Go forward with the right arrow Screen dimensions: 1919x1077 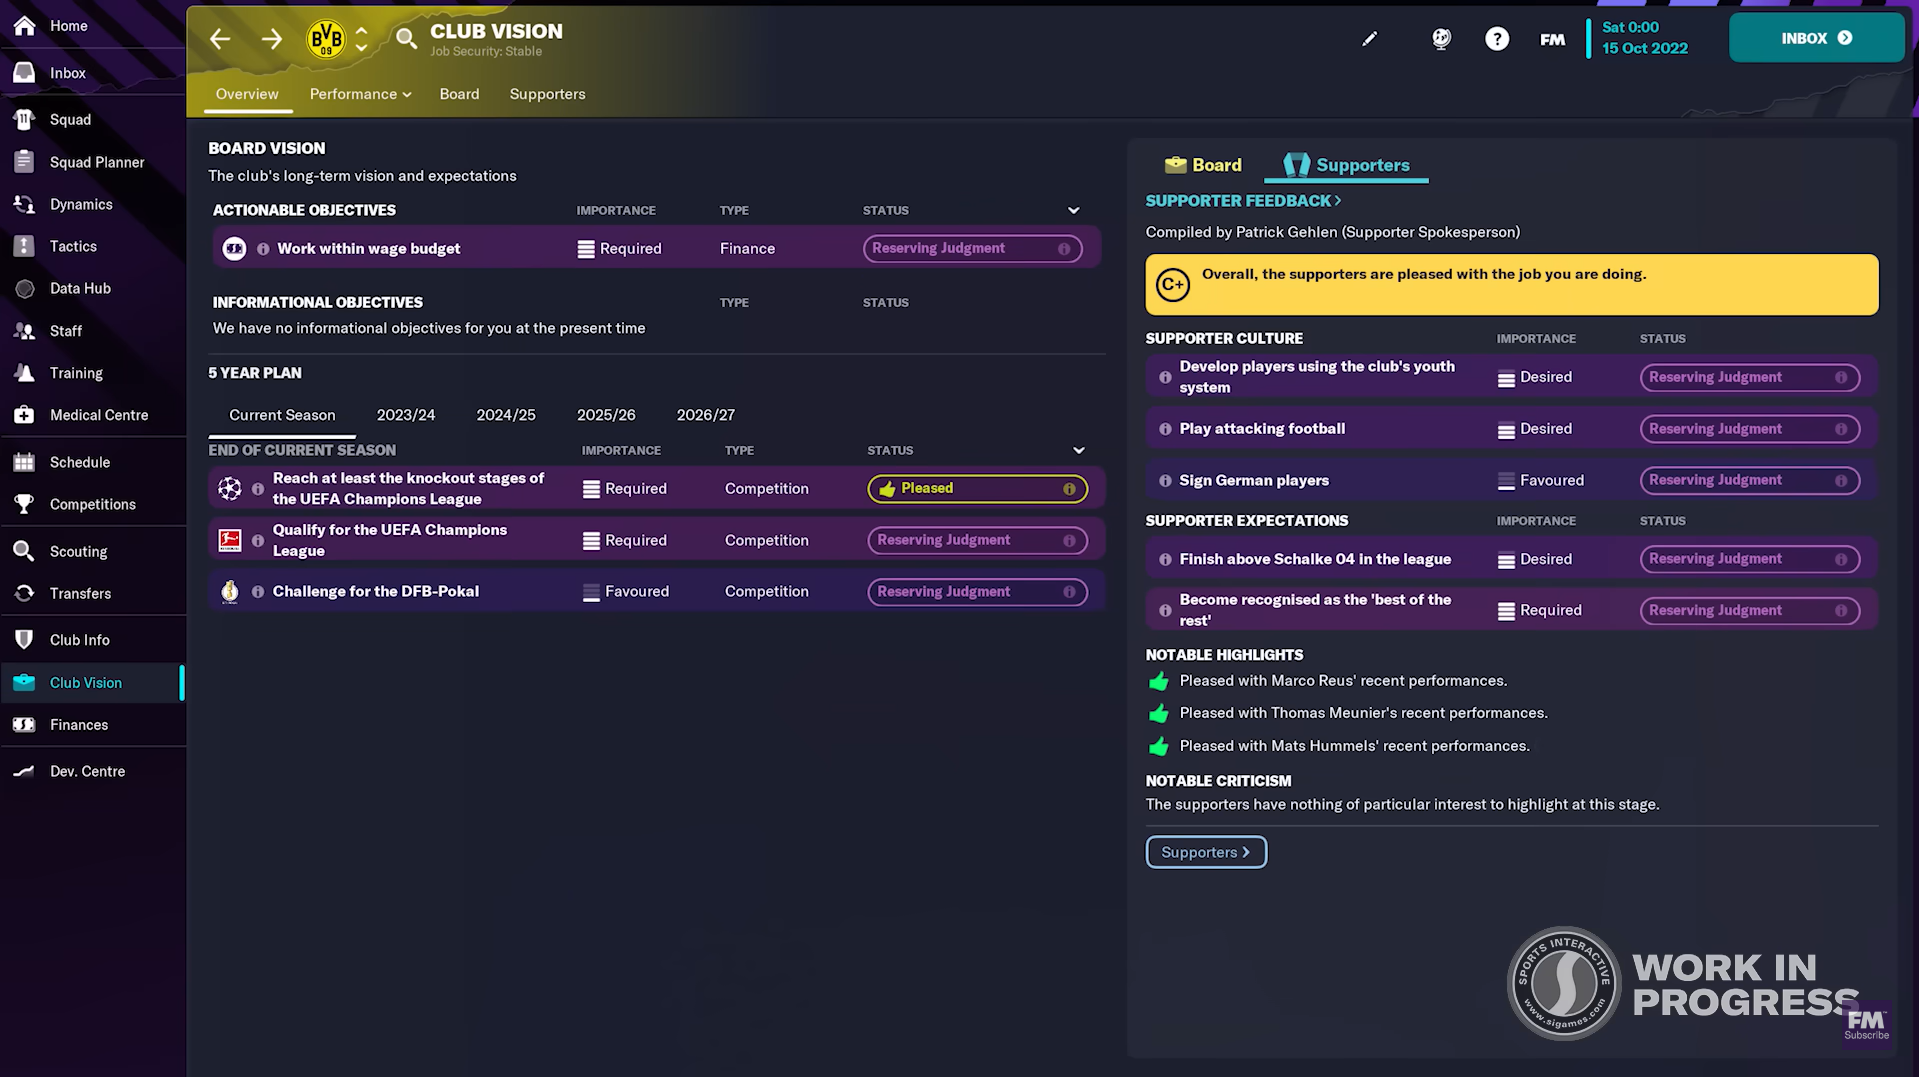[x=272, y=39]
